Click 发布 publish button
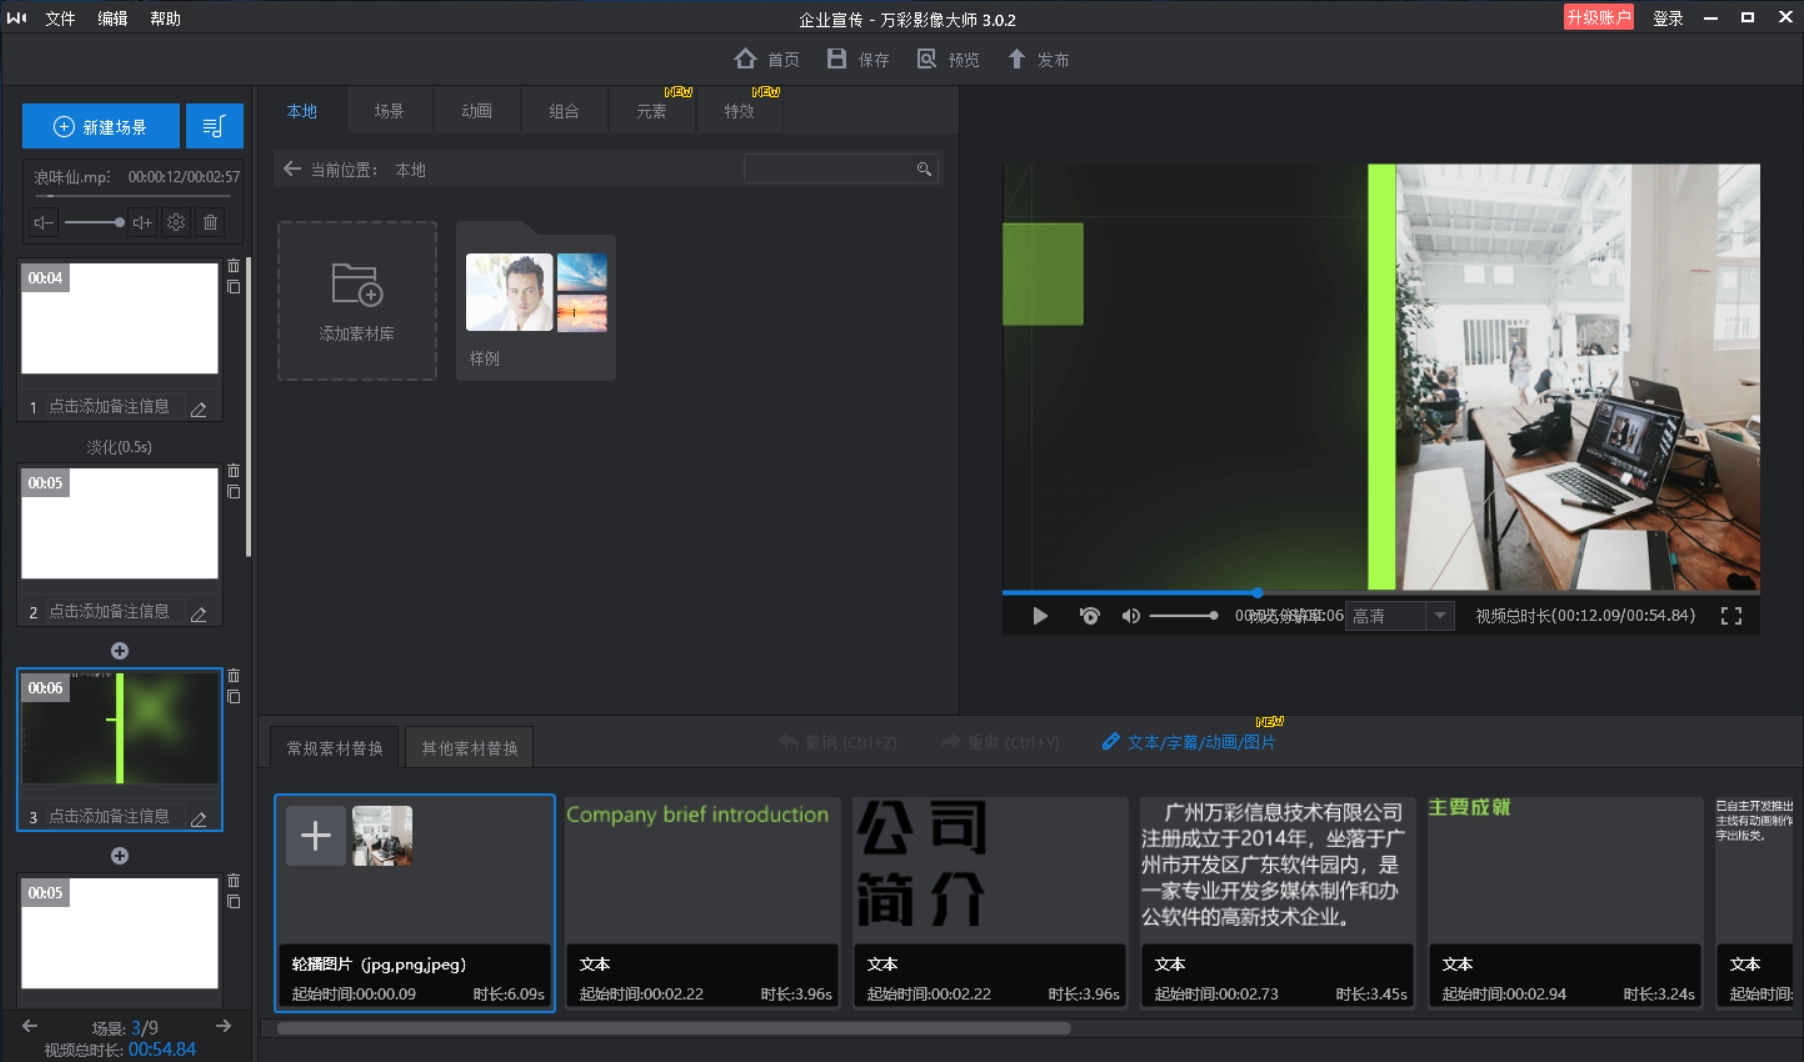Screen dimensions: 1804x1062 [x=1038, y=59]
